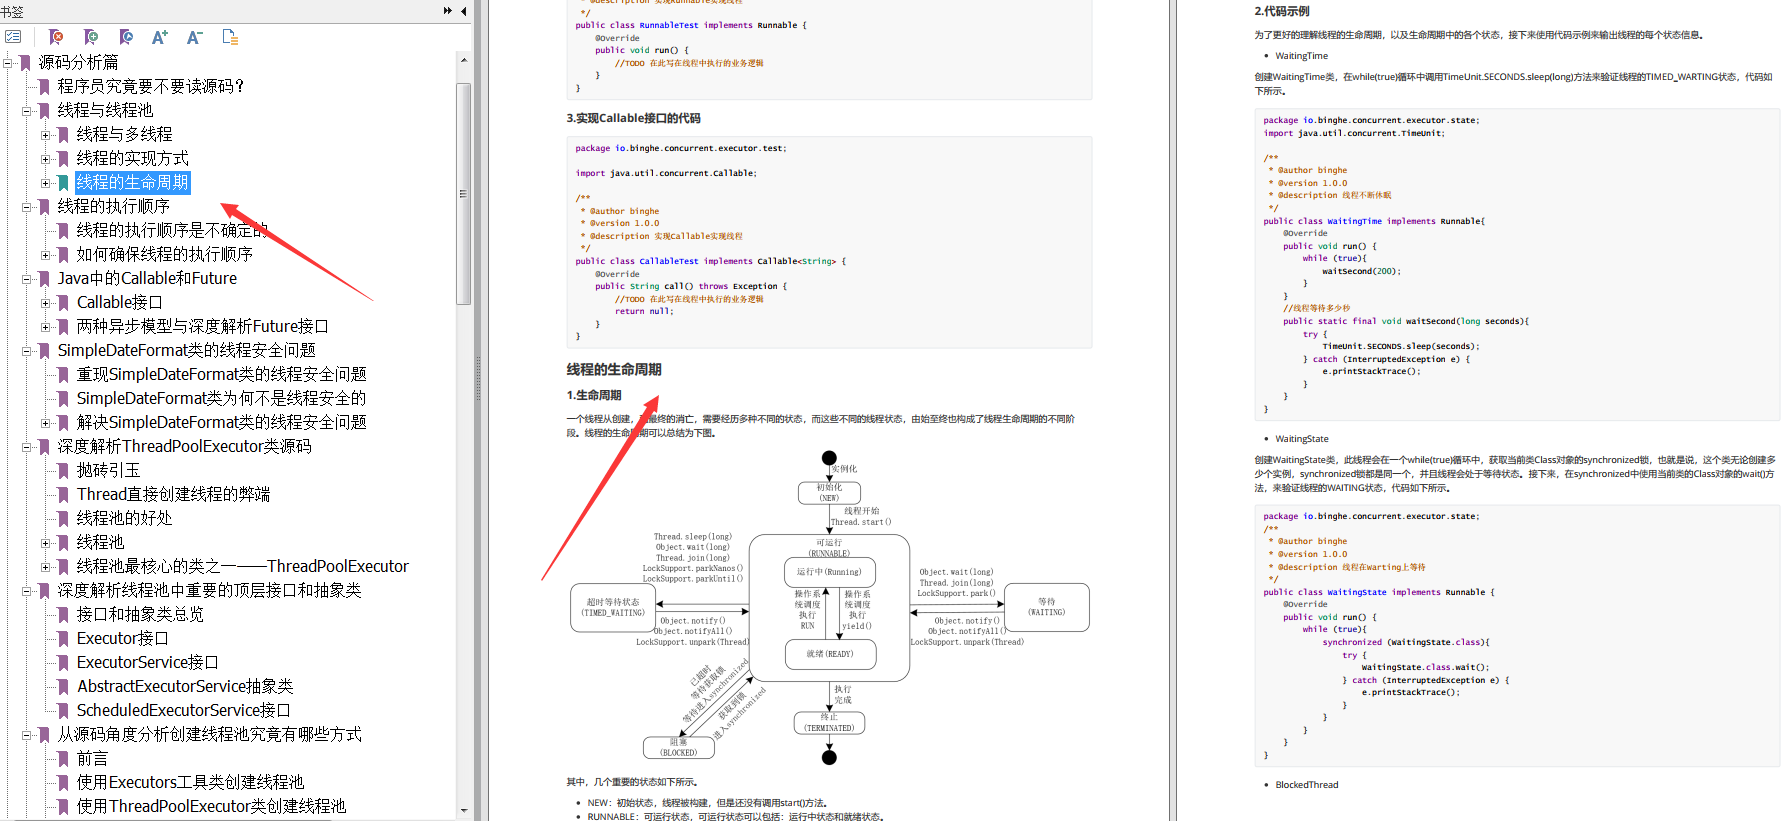The width and height of the screenshot is (1788, 821).
Task: Expand the 线程的实现方式 node
Action: (46, 158)
